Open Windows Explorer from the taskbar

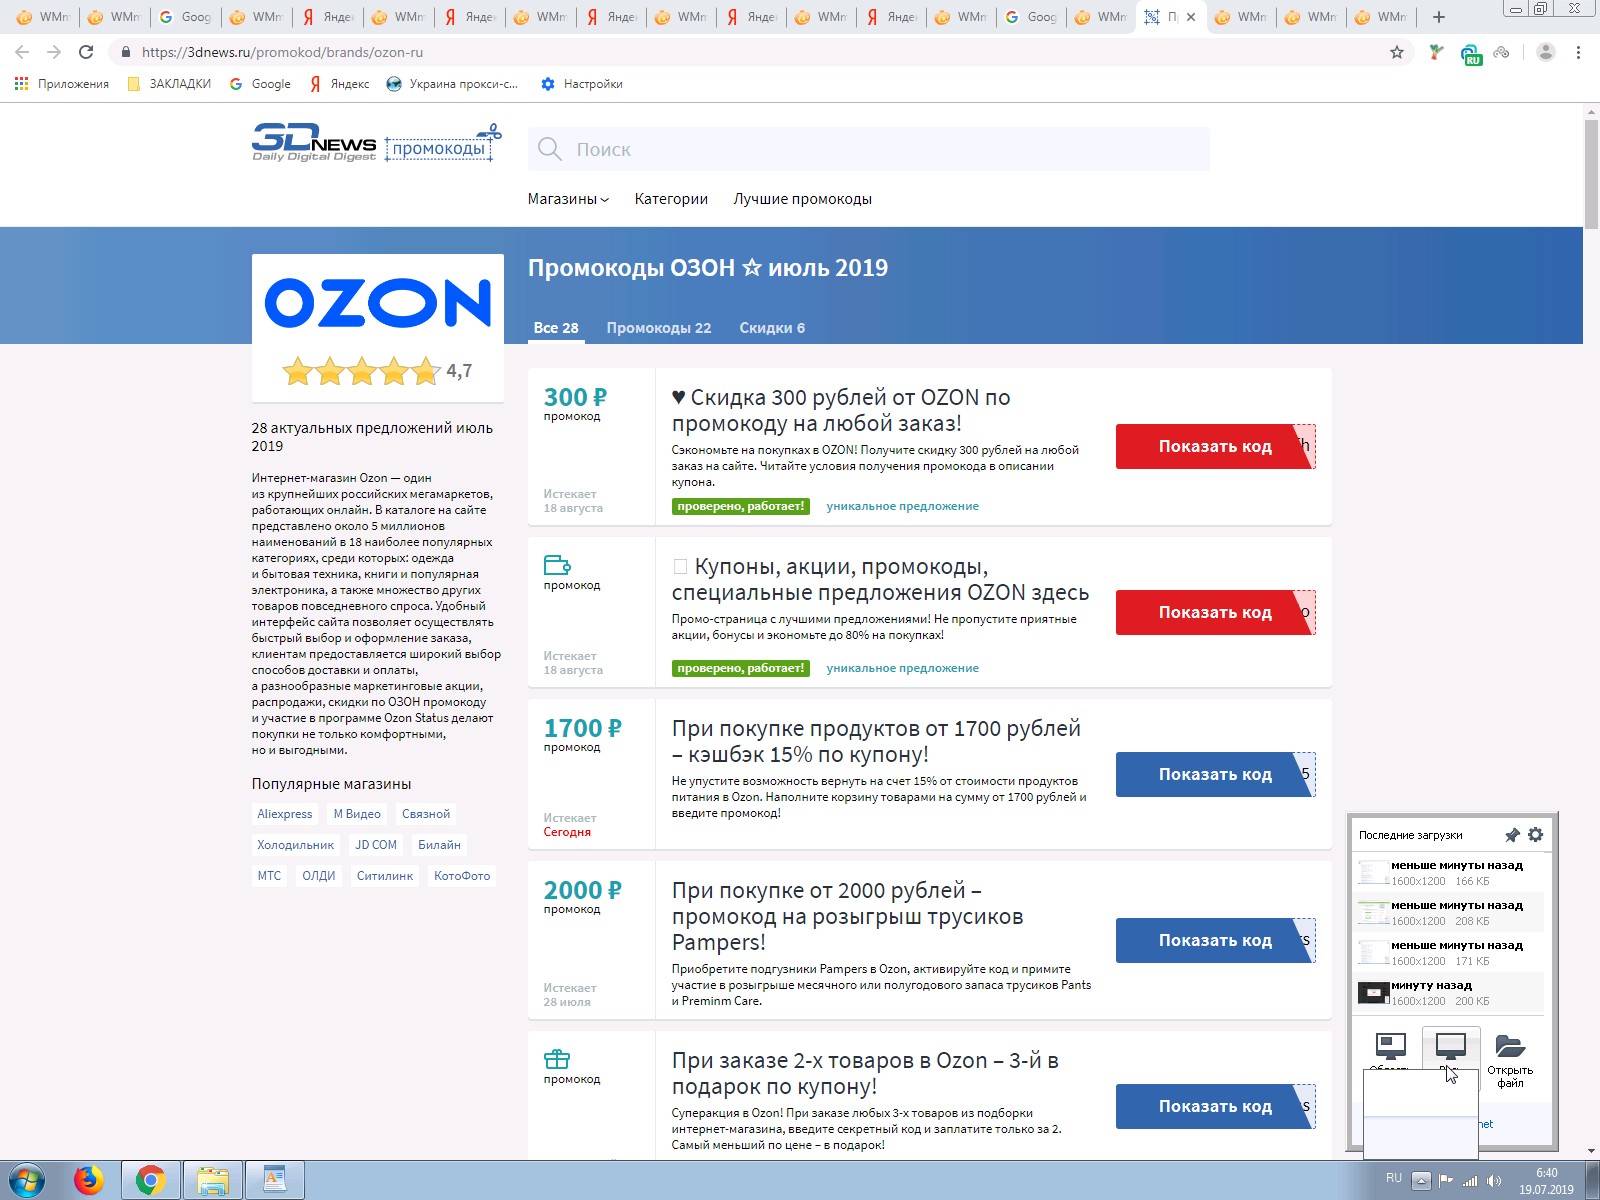click(212, 1181)
